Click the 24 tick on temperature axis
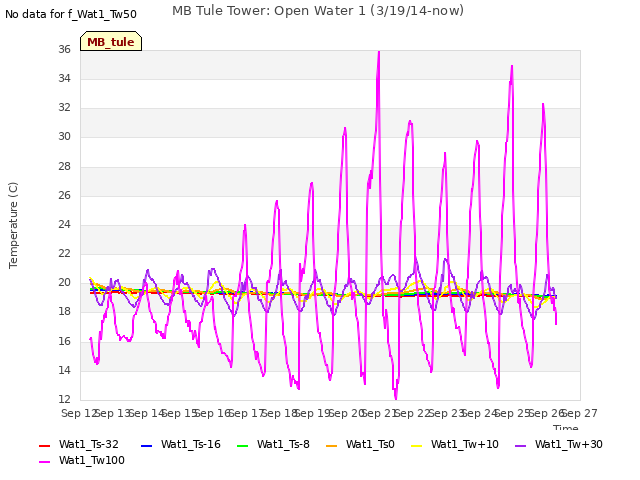 pyautogui.click(x=64, y=224)
